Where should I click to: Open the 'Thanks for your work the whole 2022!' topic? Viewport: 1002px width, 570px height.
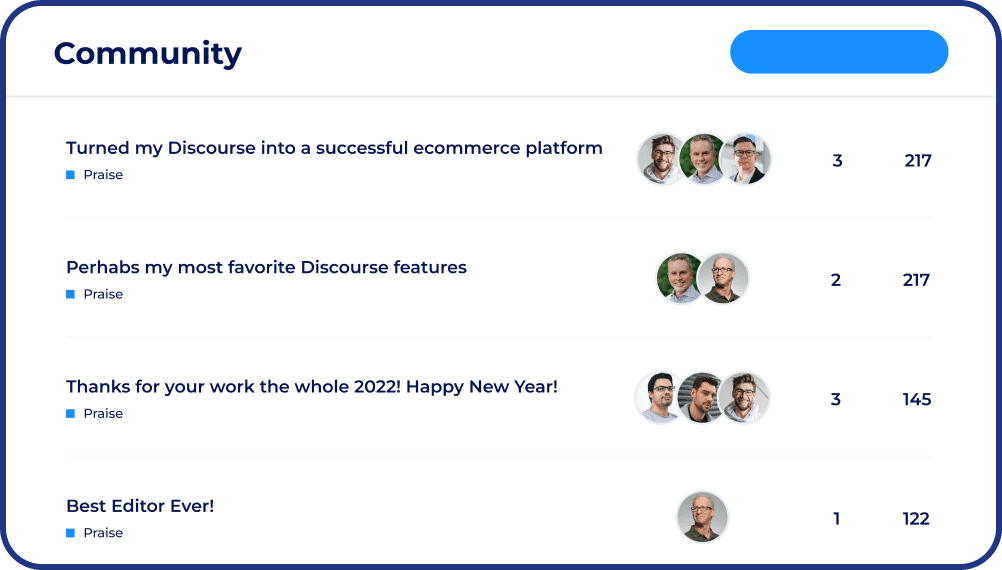click(x=312, y=387)
